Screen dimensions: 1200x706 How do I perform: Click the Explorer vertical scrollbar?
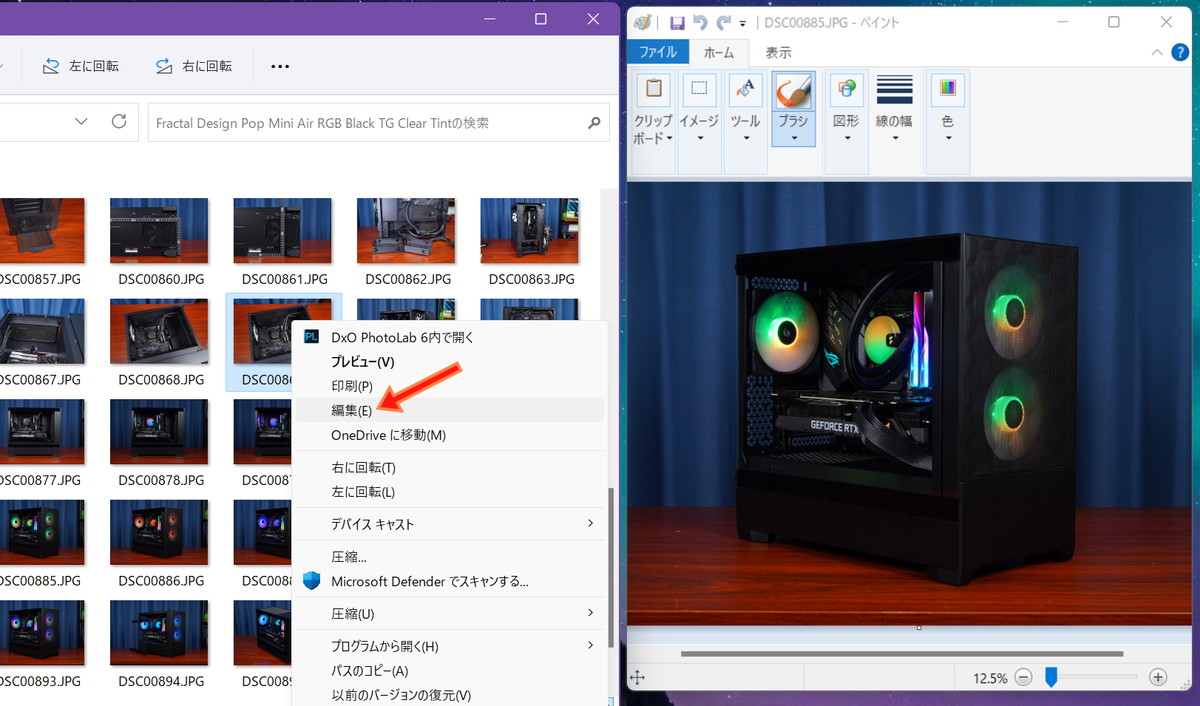click(611, 568)
